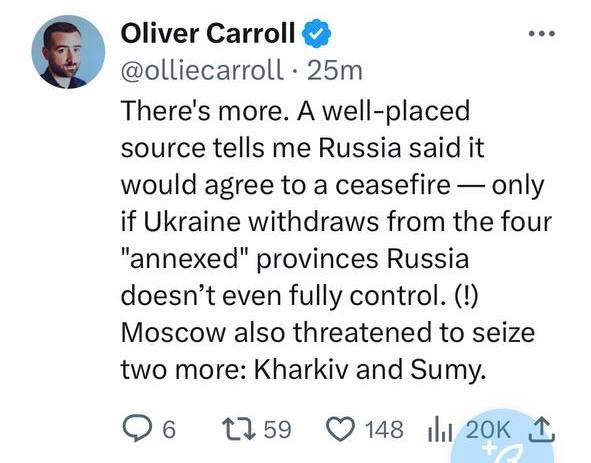The image size is (591, 463).
Task: Click the 20K views count
Action: click(x=488, y=429)
